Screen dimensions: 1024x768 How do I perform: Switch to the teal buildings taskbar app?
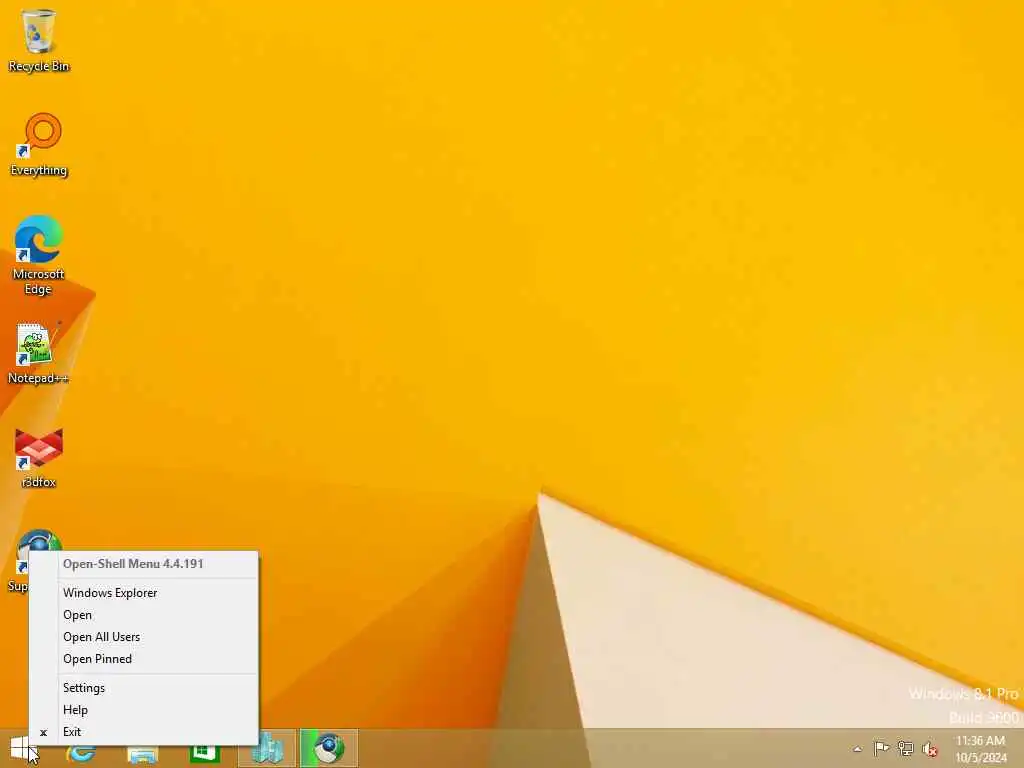[x=266, y=748]
